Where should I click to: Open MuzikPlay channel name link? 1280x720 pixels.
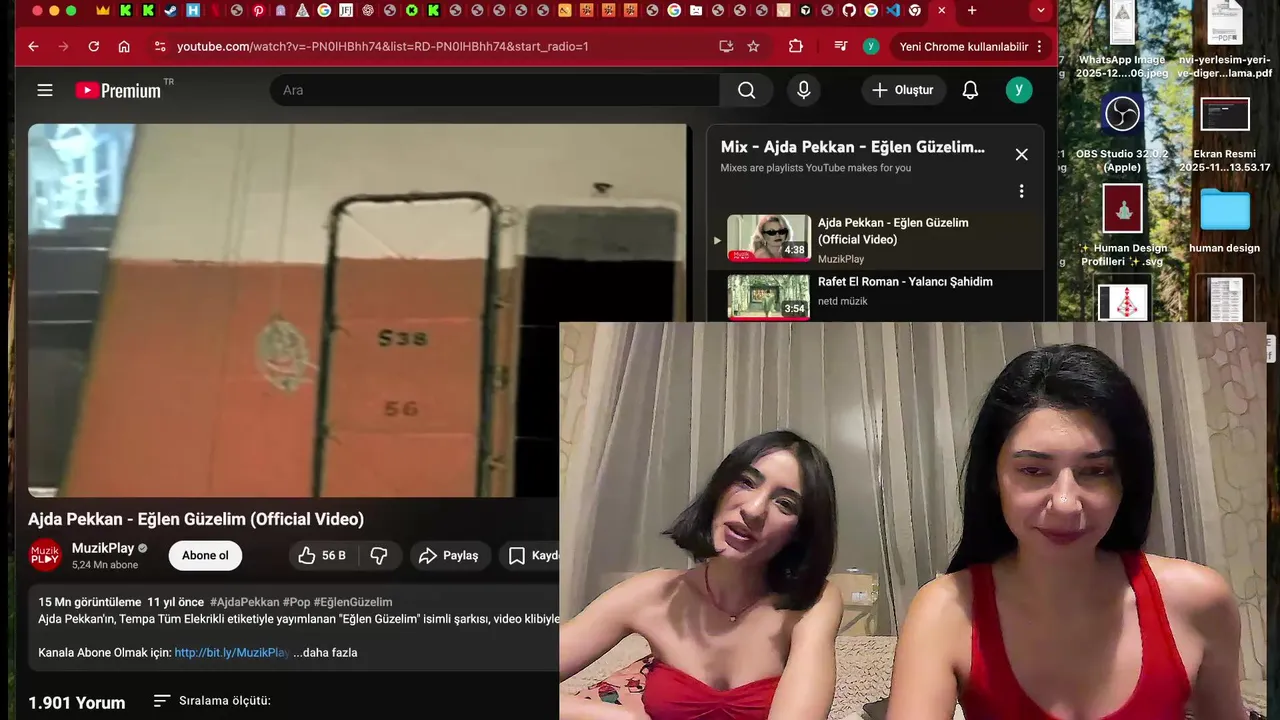pos(103,548)
